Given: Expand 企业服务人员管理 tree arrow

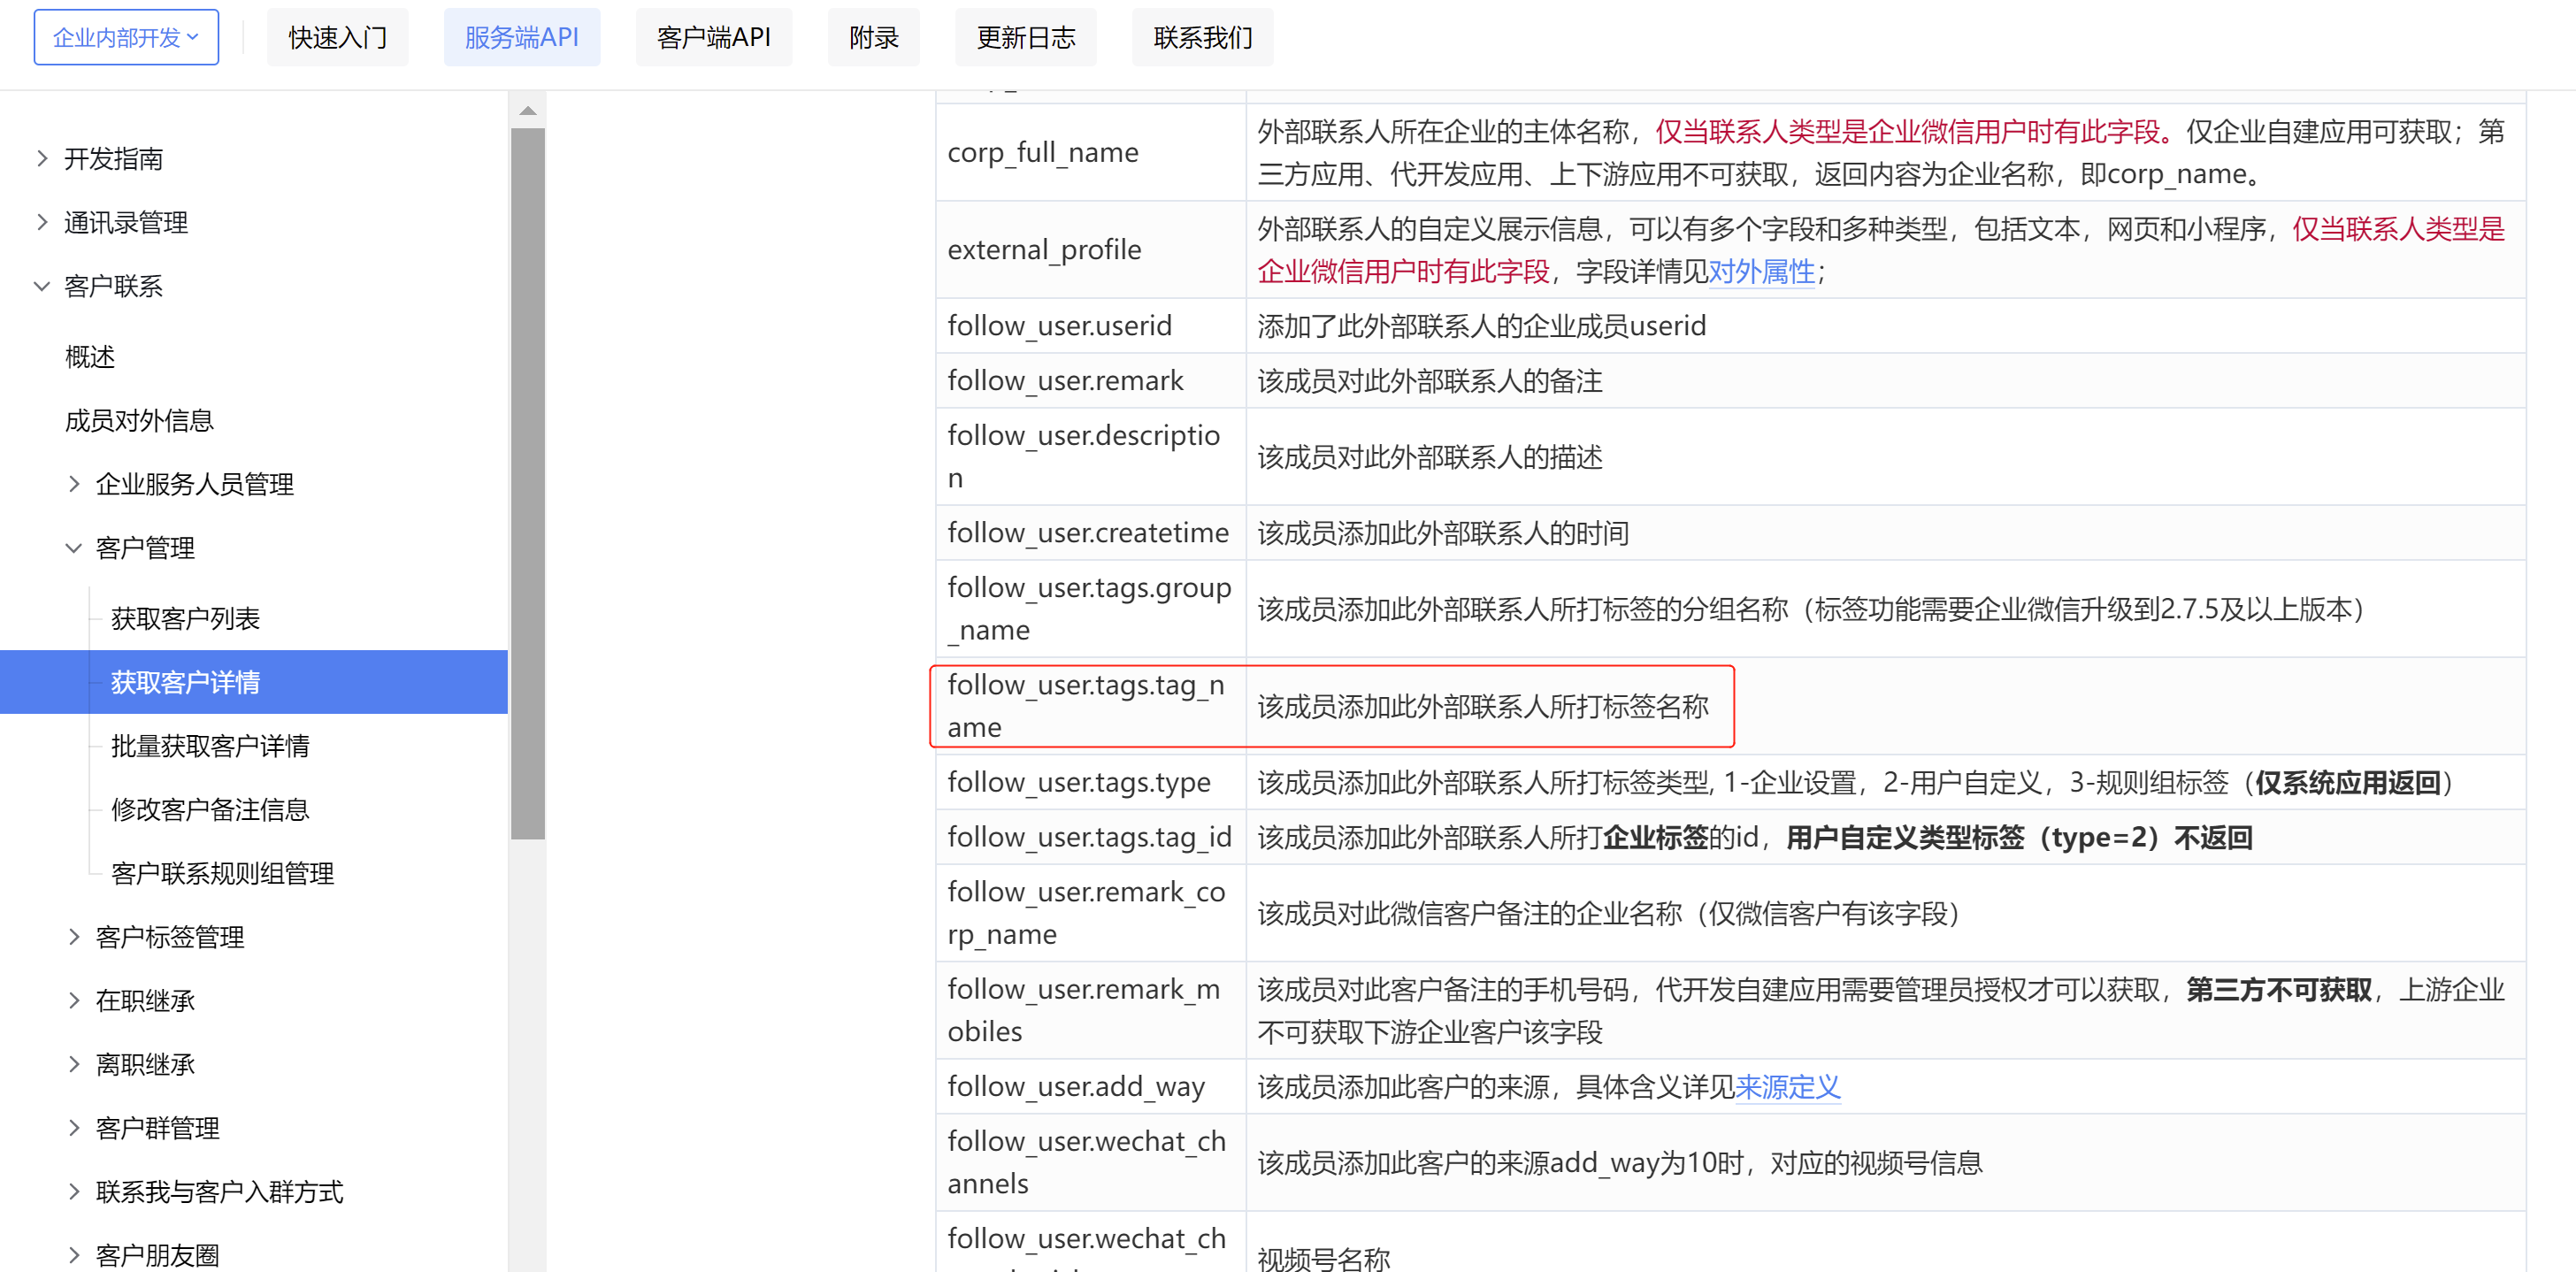Looking at the screenshot, I should pyautogui.click(x=74, y=484).
